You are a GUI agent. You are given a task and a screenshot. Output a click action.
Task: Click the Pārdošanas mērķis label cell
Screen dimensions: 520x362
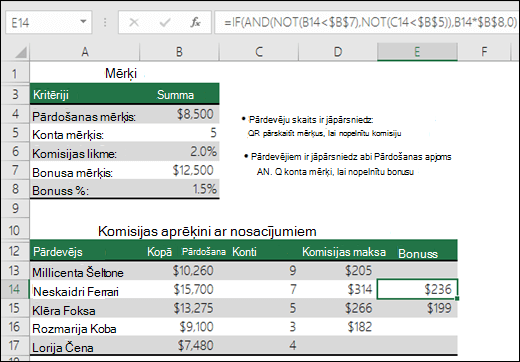pyautogui.click(x=85, y=115)
